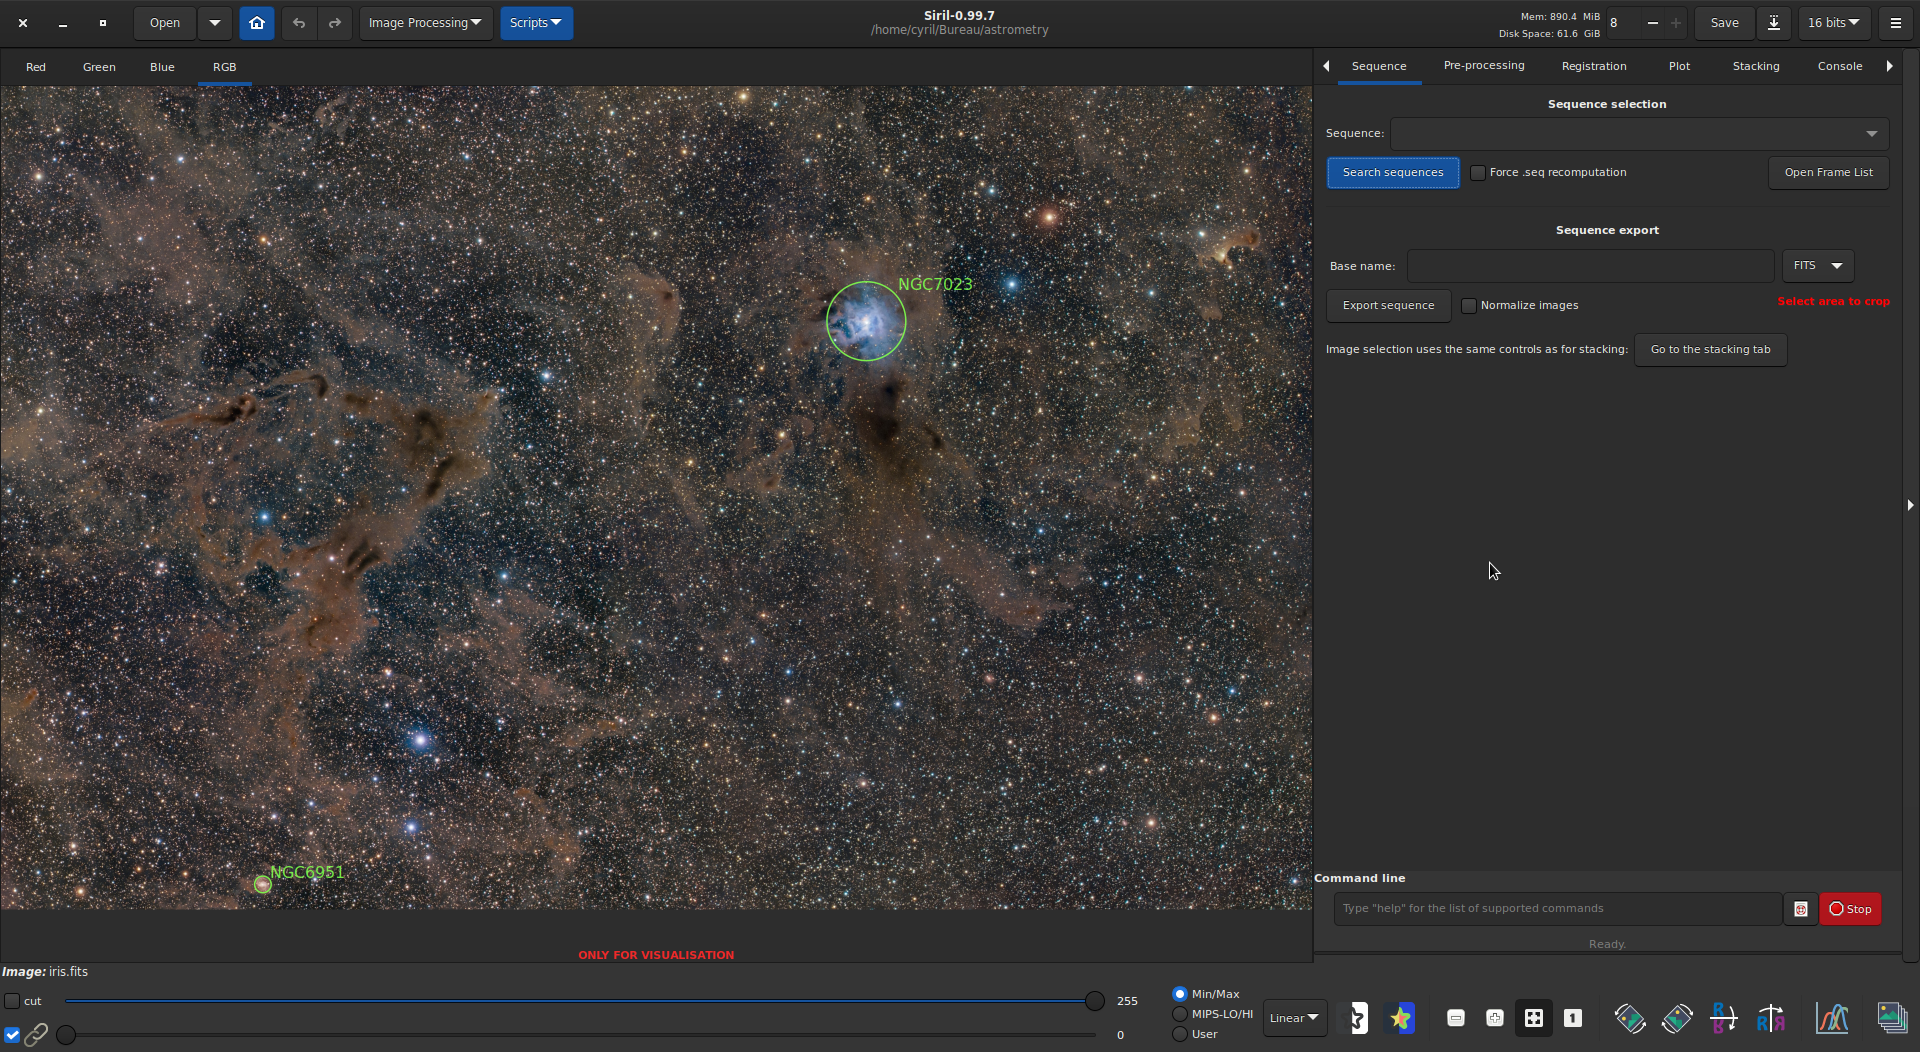Open the Image Processing dropdown menu
The image size is (1920, 1052).
point(425,23)
